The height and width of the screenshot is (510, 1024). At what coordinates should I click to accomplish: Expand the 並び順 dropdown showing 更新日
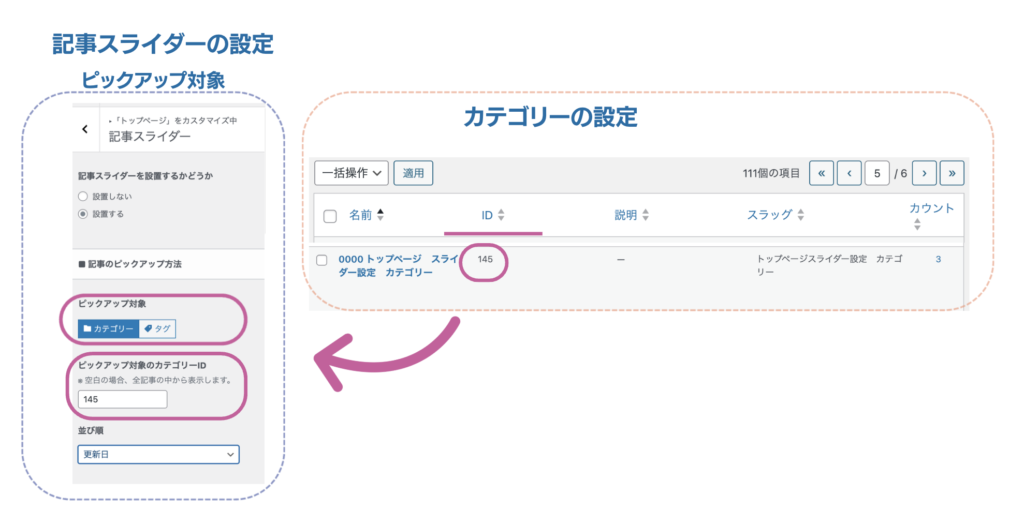pyautogui.click(x=158, y=454)
